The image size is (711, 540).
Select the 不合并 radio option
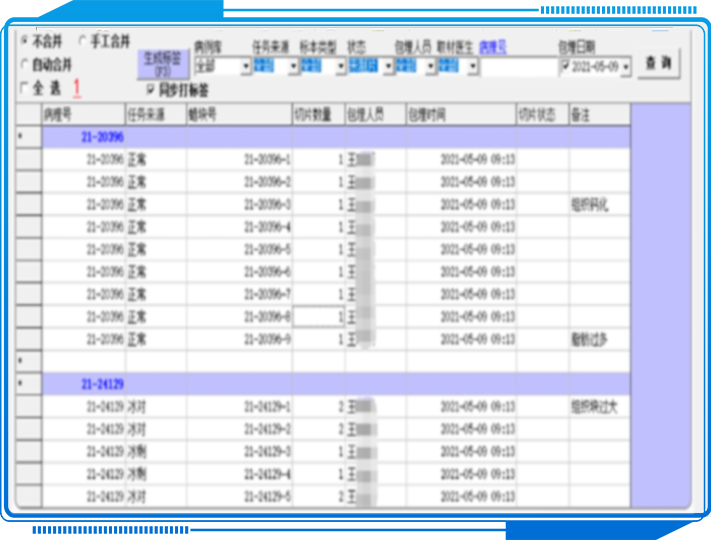25,42
